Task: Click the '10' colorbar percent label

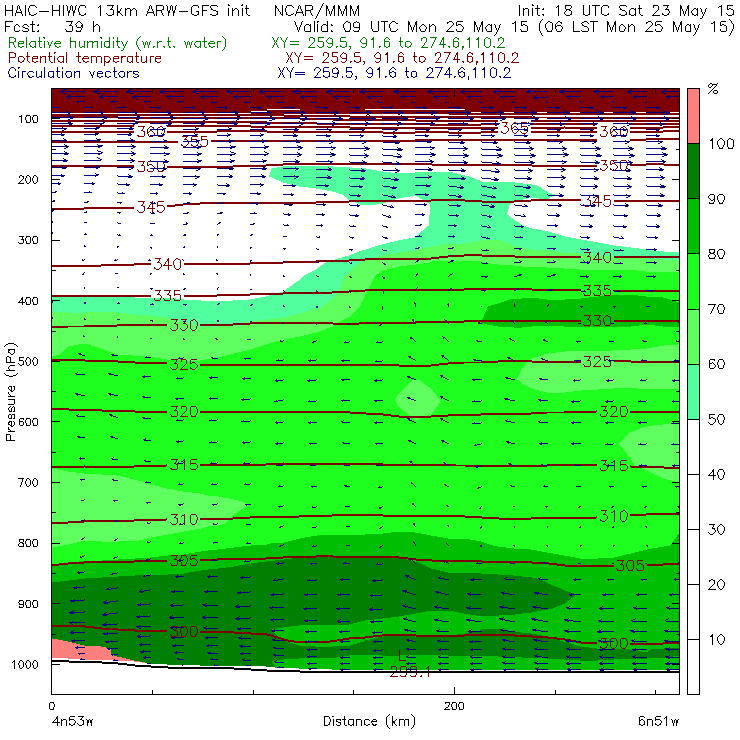Action: [716, 639]
